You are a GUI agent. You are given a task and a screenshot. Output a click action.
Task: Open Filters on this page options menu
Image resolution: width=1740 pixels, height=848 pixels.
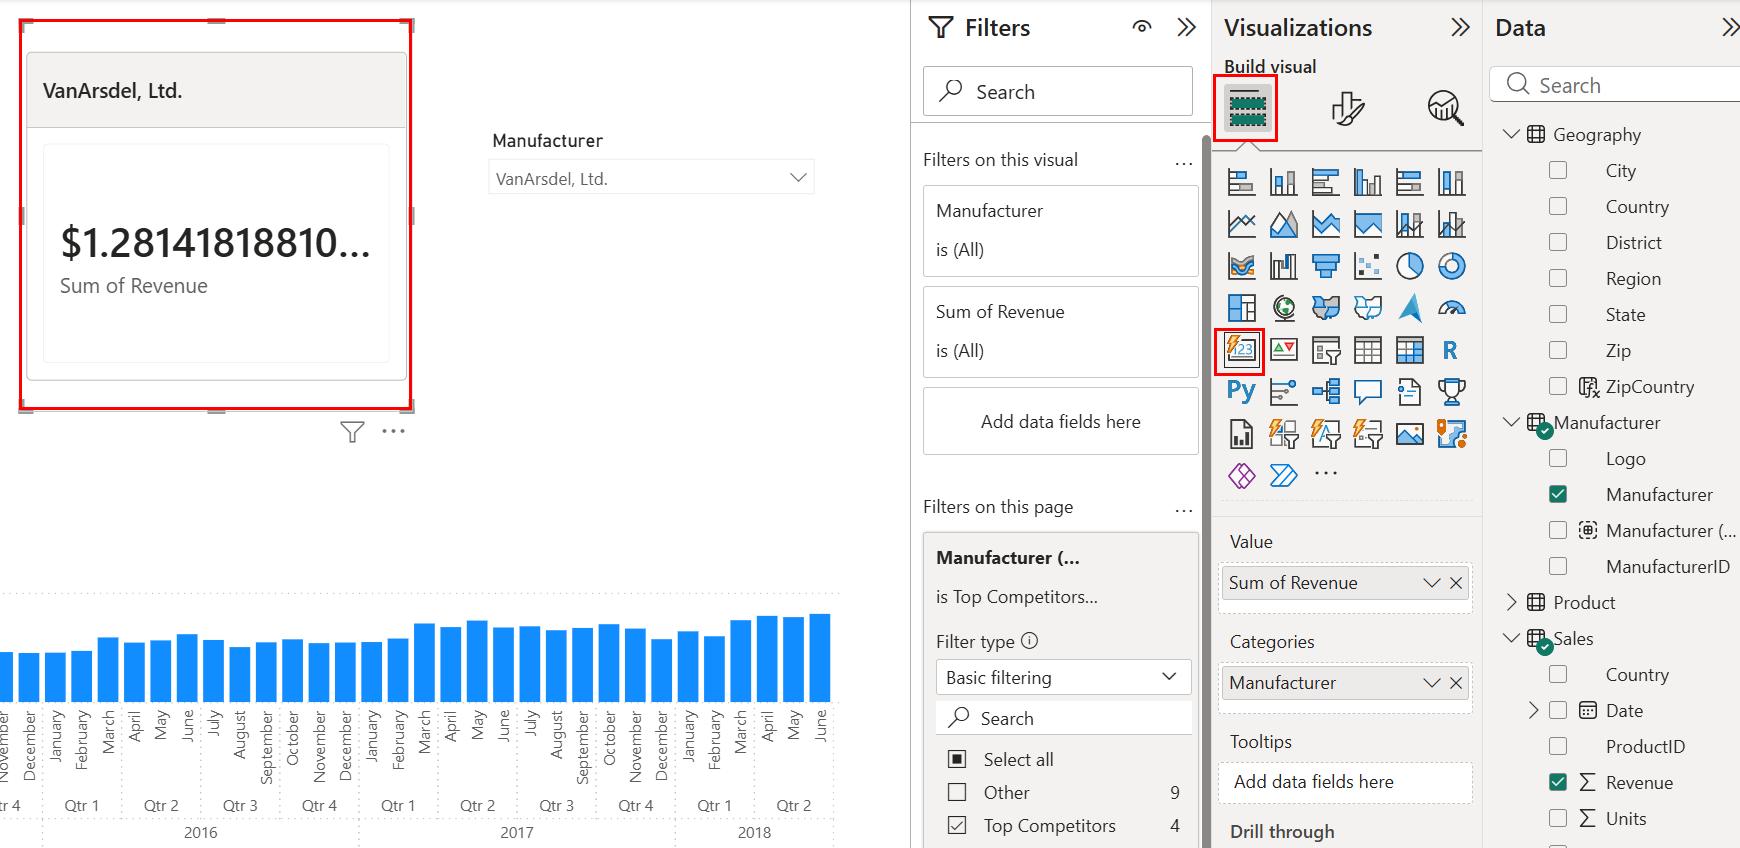coord(1184,510)
